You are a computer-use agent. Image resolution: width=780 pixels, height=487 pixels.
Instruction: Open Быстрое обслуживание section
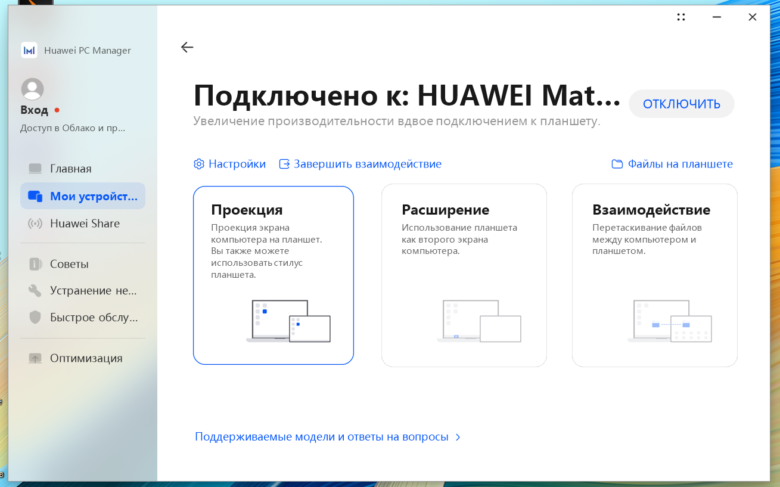coord(83,317)
